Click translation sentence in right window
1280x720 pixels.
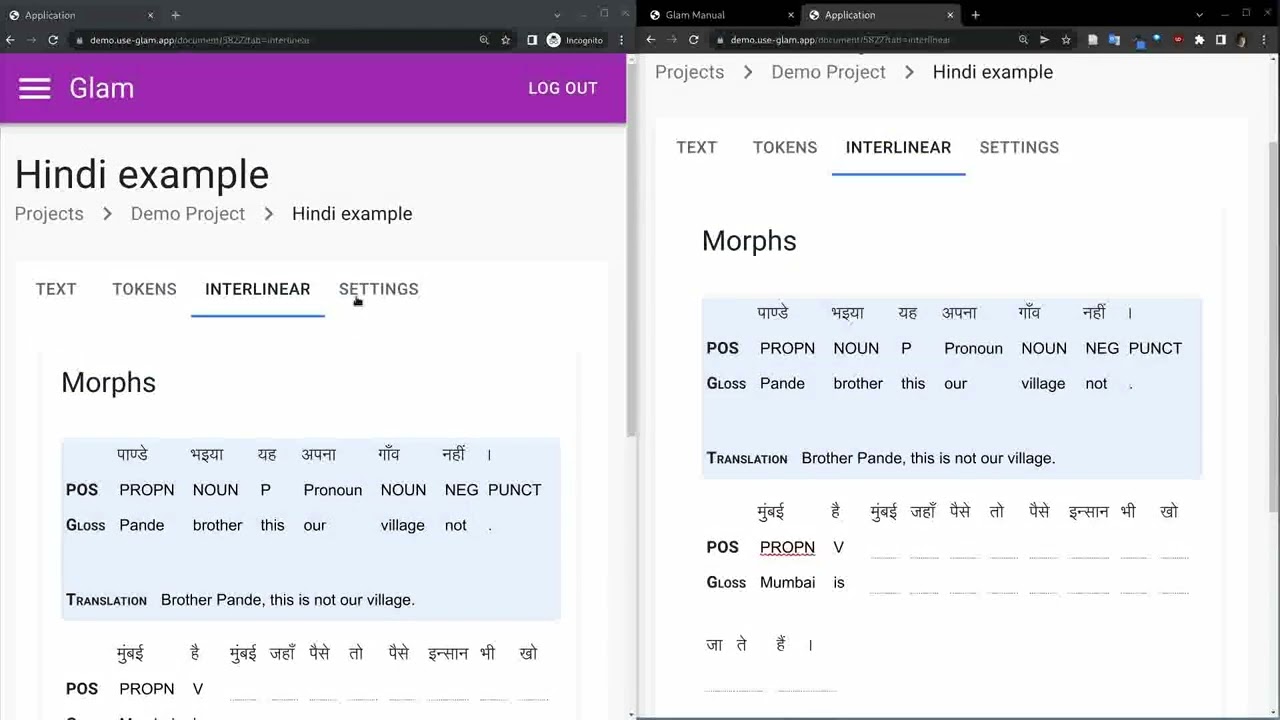coord(928,458)
